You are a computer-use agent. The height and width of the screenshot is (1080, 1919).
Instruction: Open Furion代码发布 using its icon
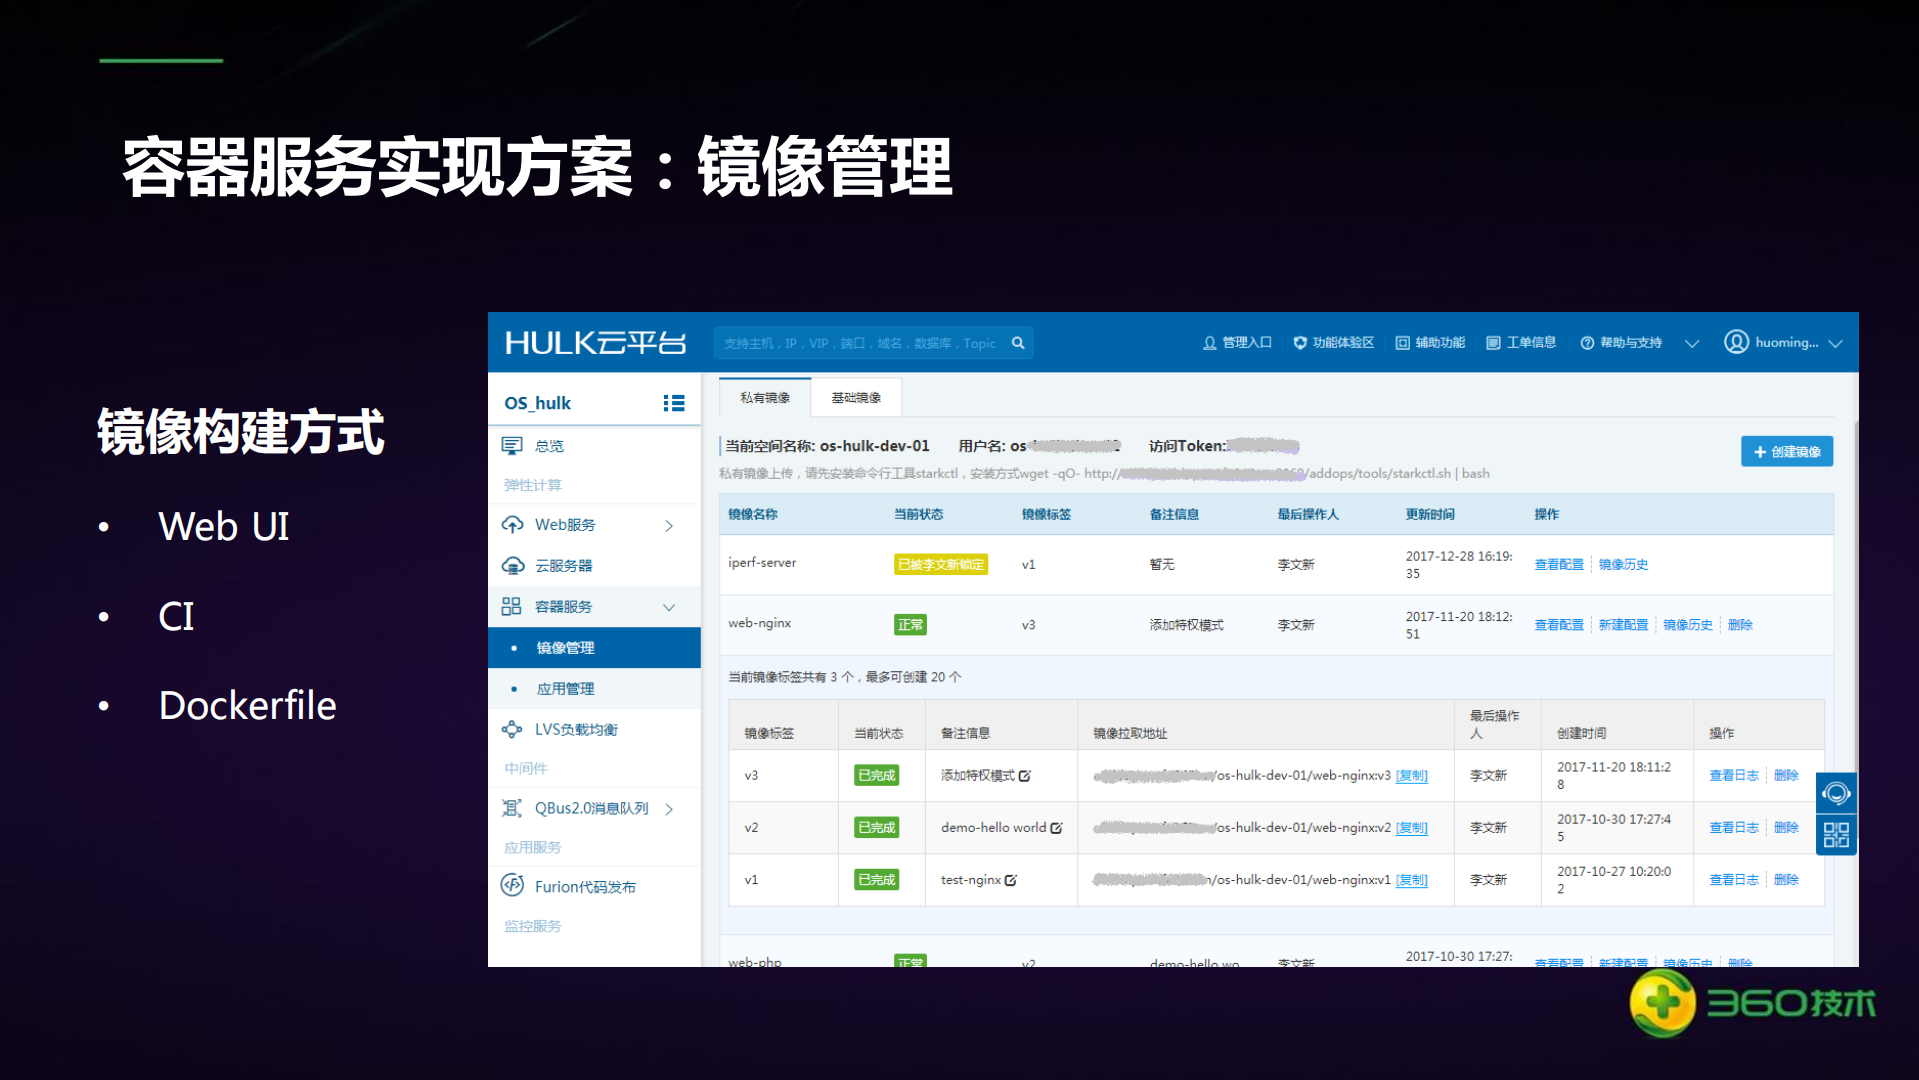513,885
